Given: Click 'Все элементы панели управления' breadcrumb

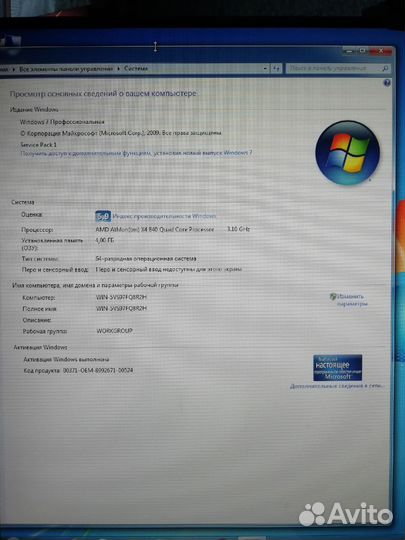Looking at the screenshot, I should click(66, 69).
